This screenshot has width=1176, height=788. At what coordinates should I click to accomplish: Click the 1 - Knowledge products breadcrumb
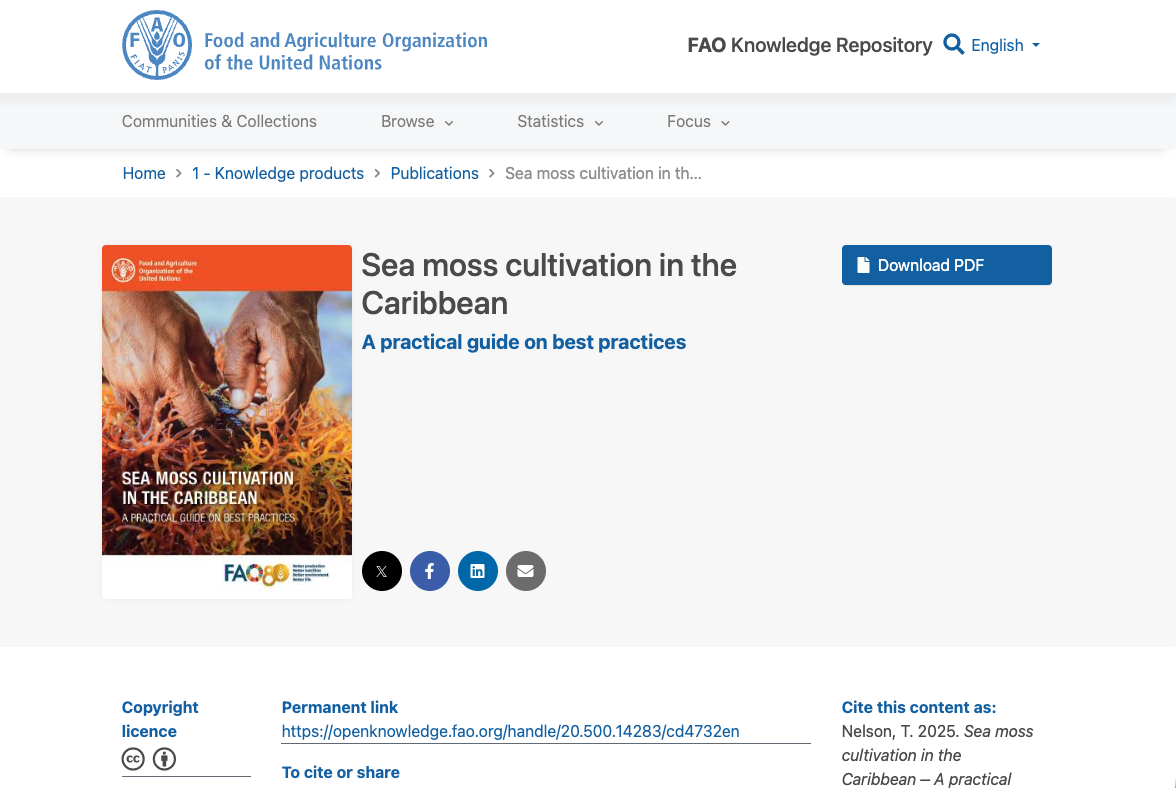[x=277, y=173]
